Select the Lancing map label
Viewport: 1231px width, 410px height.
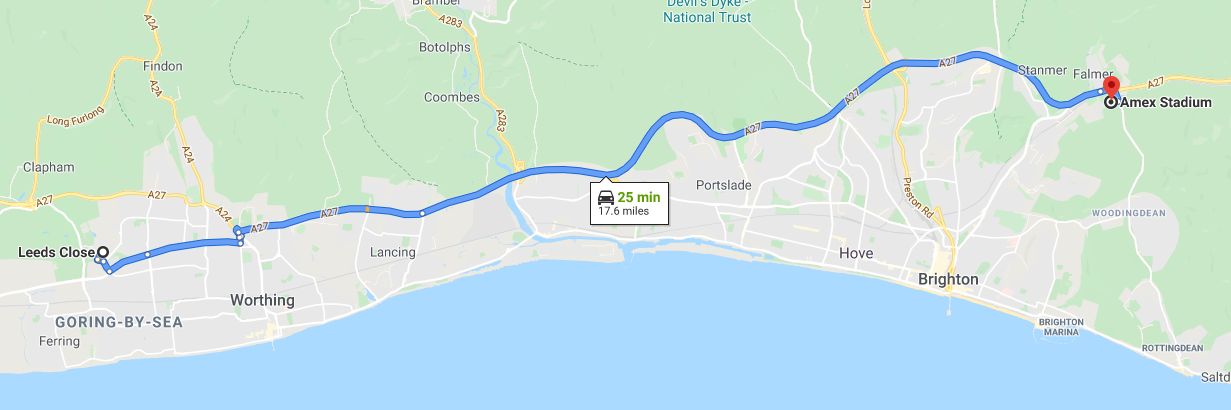click(x=392, y=252)
